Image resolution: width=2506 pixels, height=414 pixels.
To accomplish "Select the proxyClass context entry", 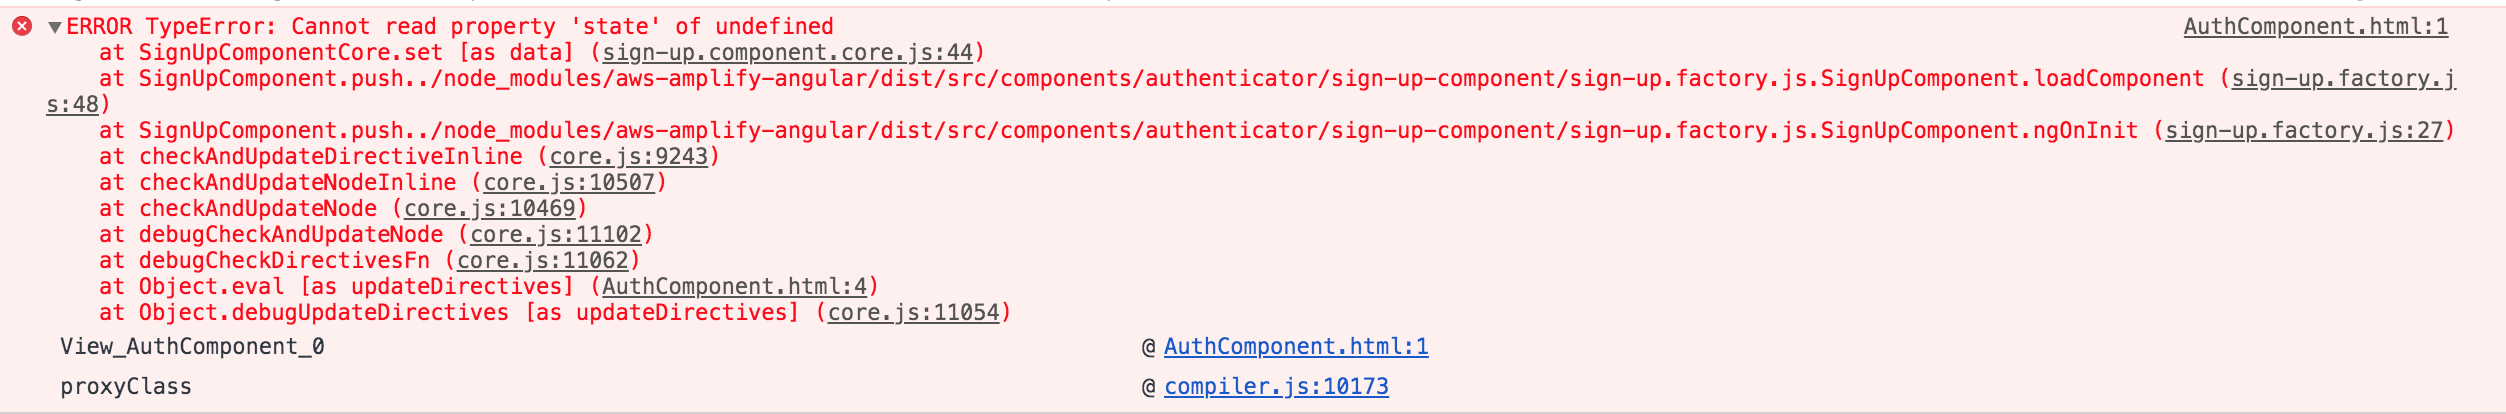I will [126, 387].
